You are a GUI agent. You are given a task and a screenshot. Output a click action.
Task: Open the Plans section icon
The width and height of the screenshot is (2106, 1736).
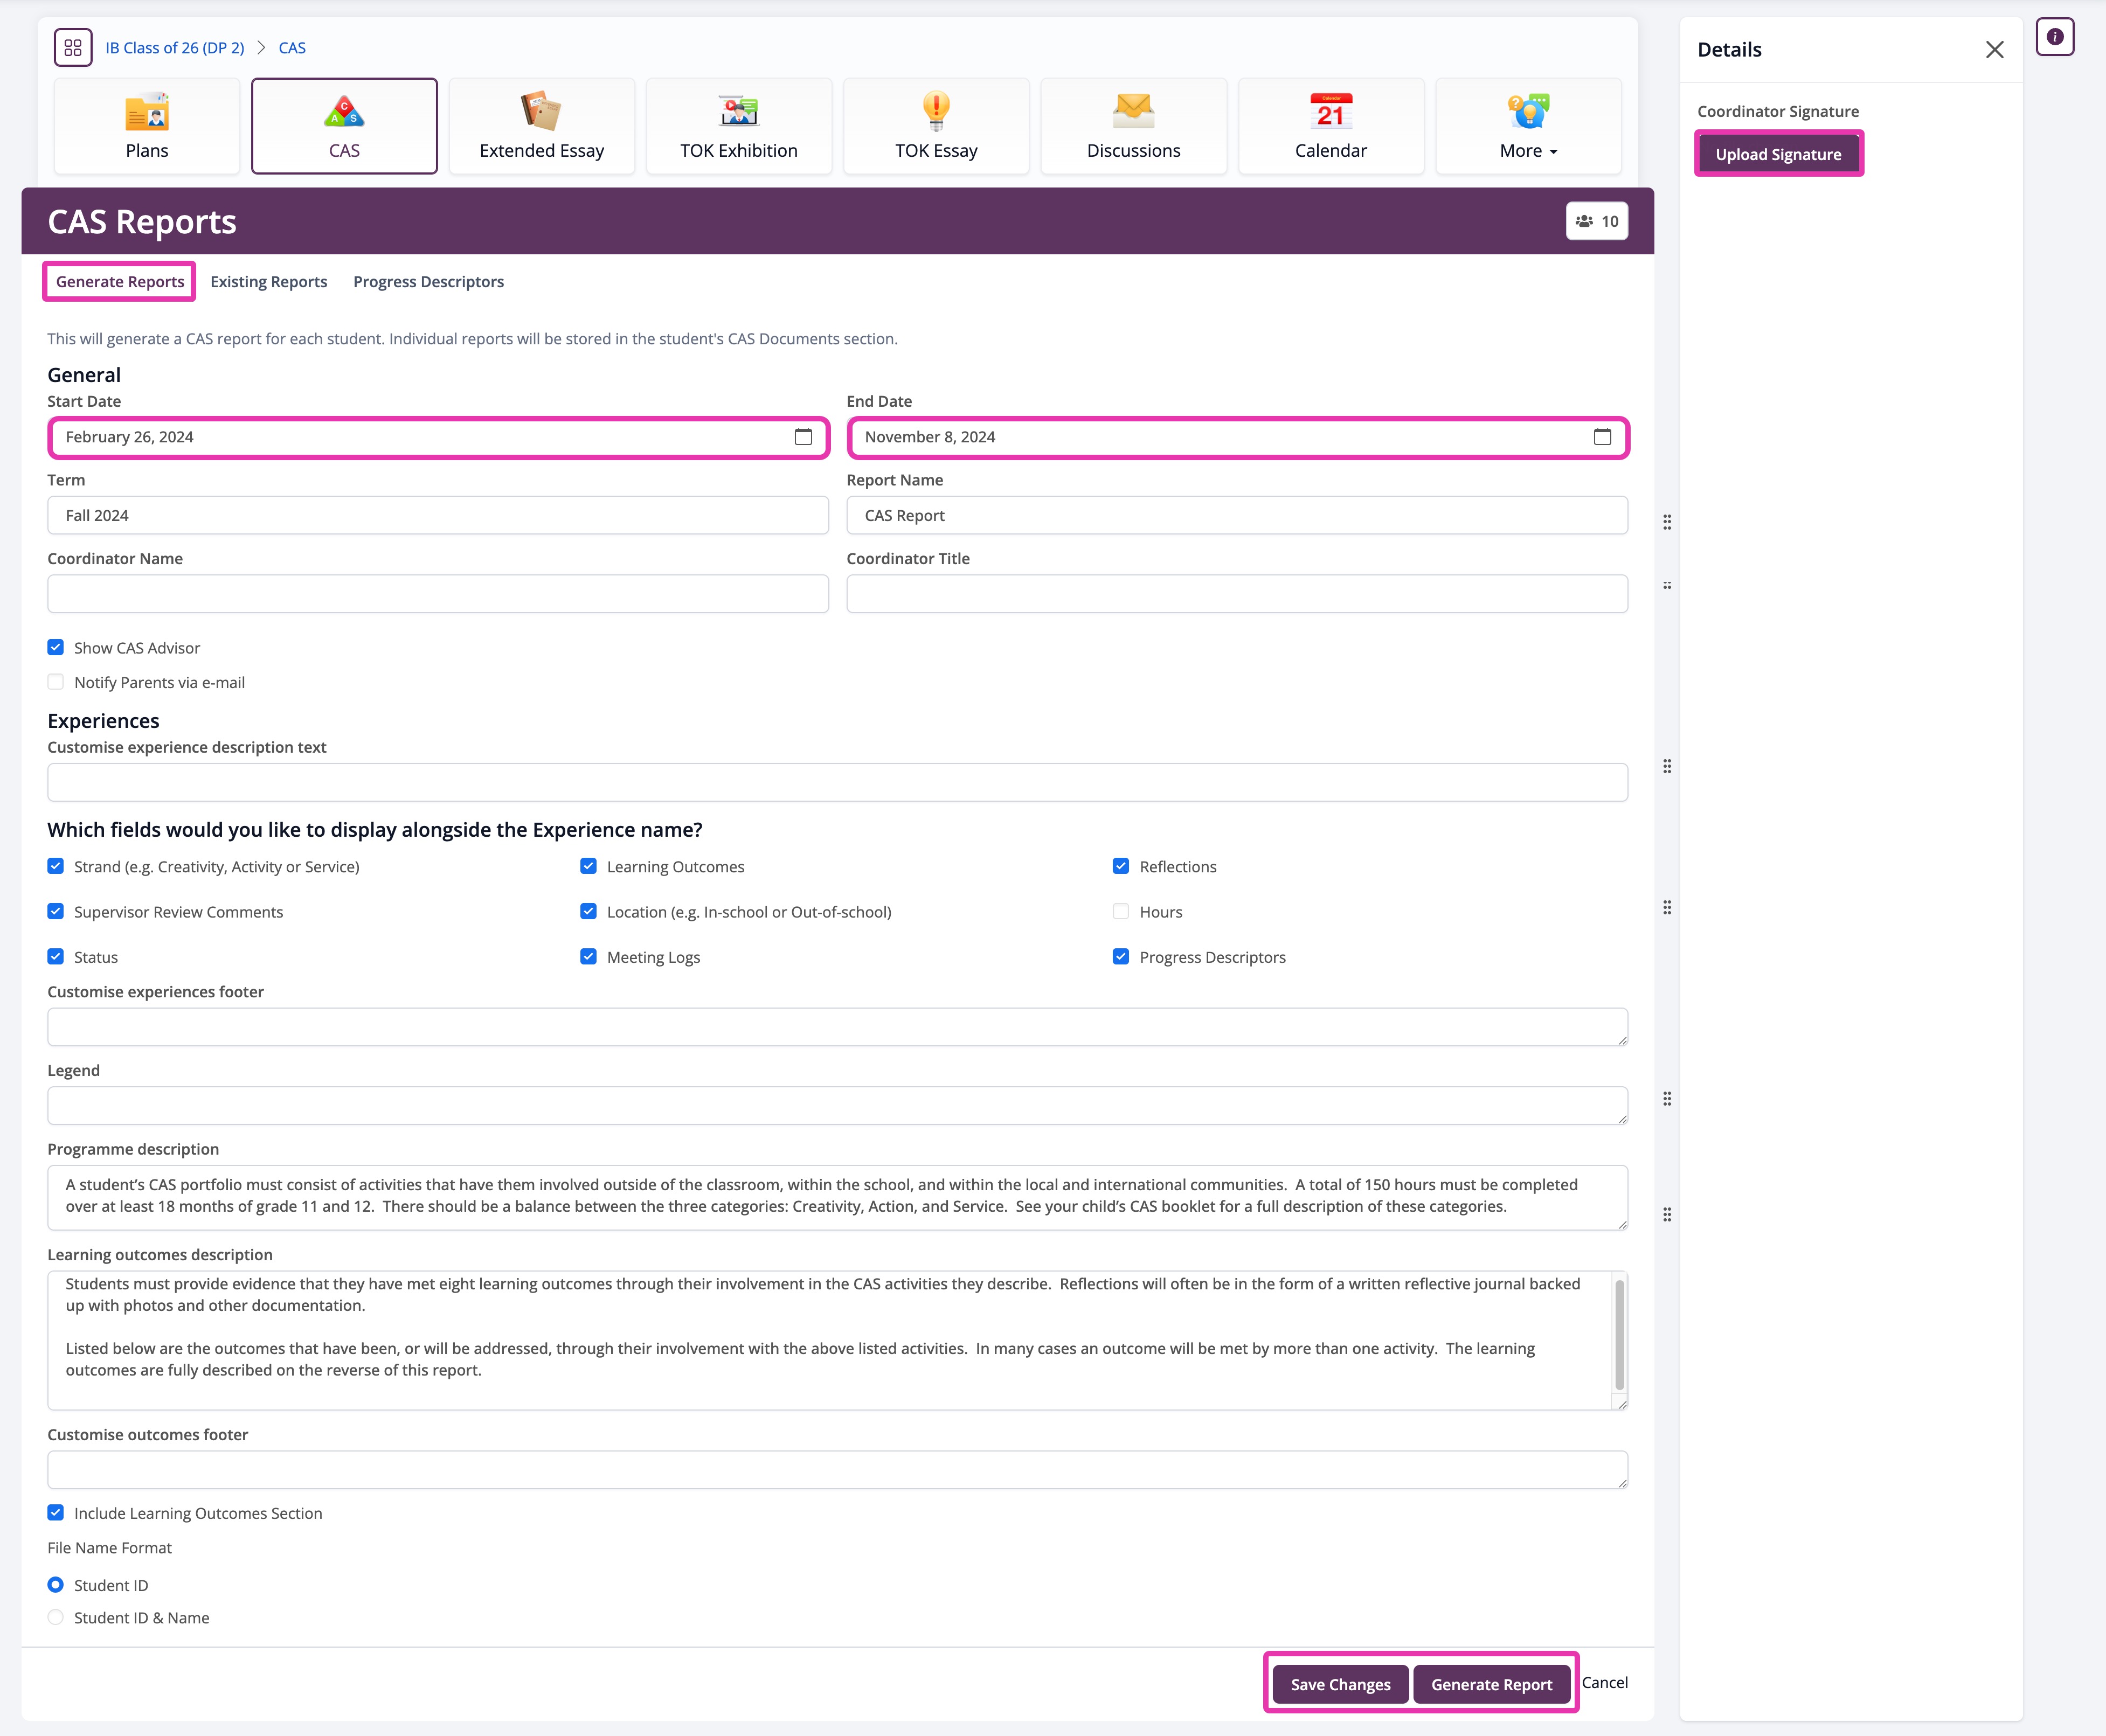click(x=146, y=112)
